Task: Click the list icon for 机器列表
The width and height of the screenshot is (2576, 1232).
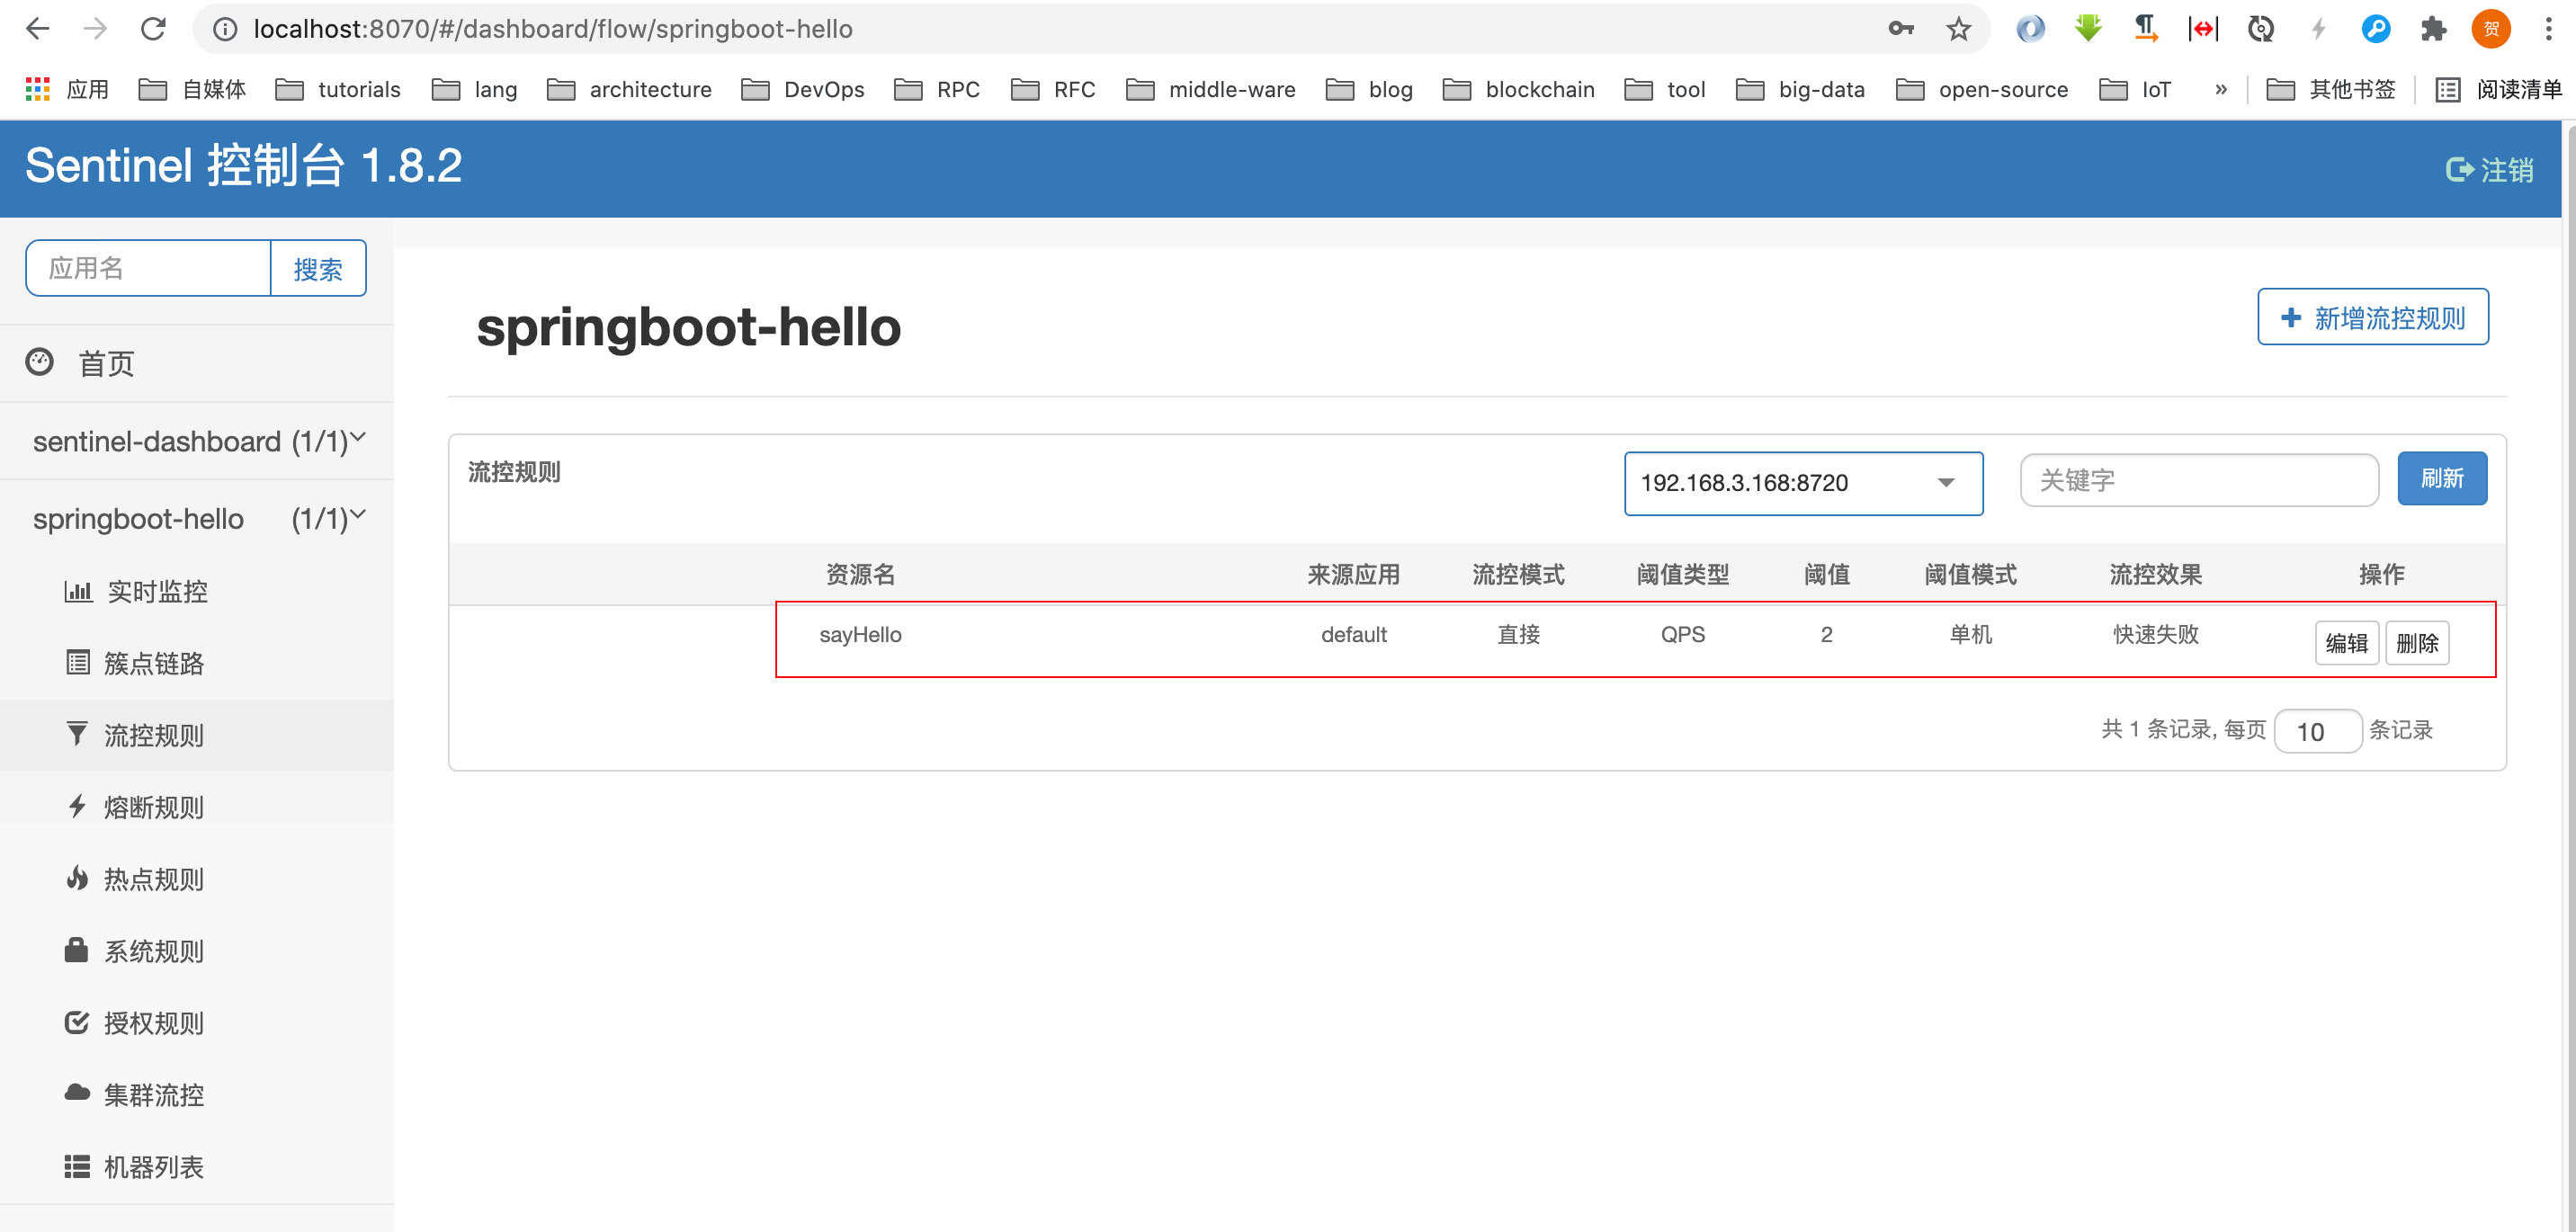Action: (x=77, y=1166)
